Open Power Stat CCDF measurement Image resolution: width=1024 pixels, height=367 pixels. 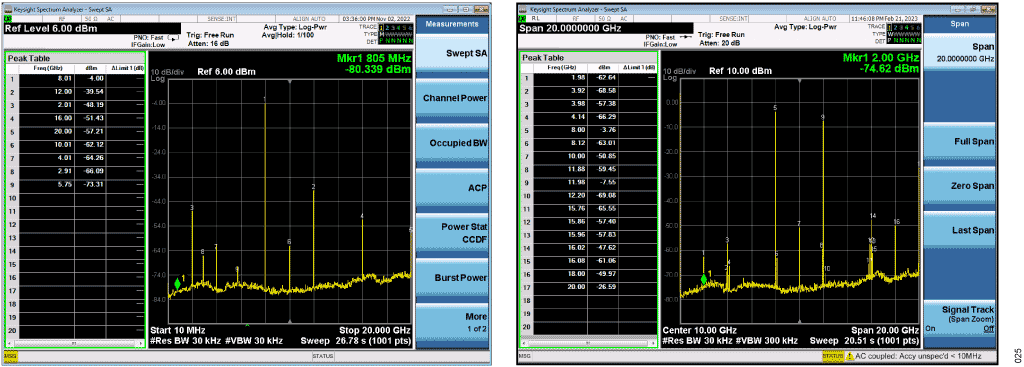pos(452,232)
